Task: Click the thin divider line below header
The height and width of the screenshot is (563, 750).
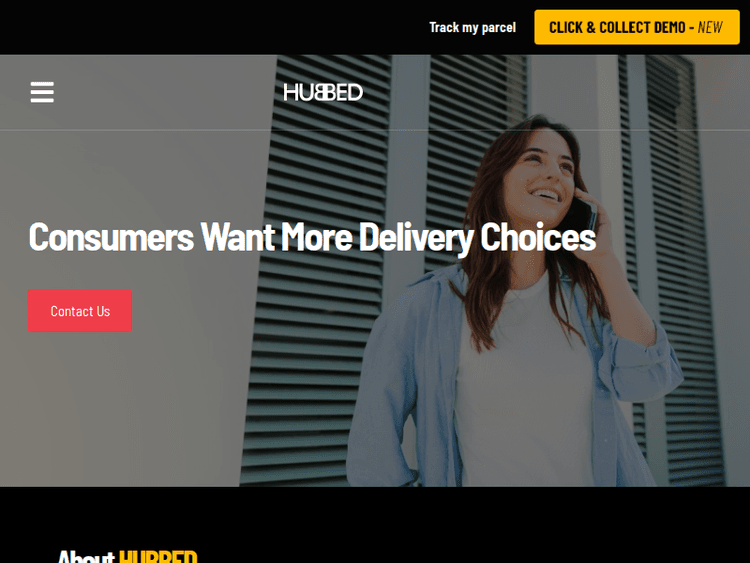Action: point(375,130)
